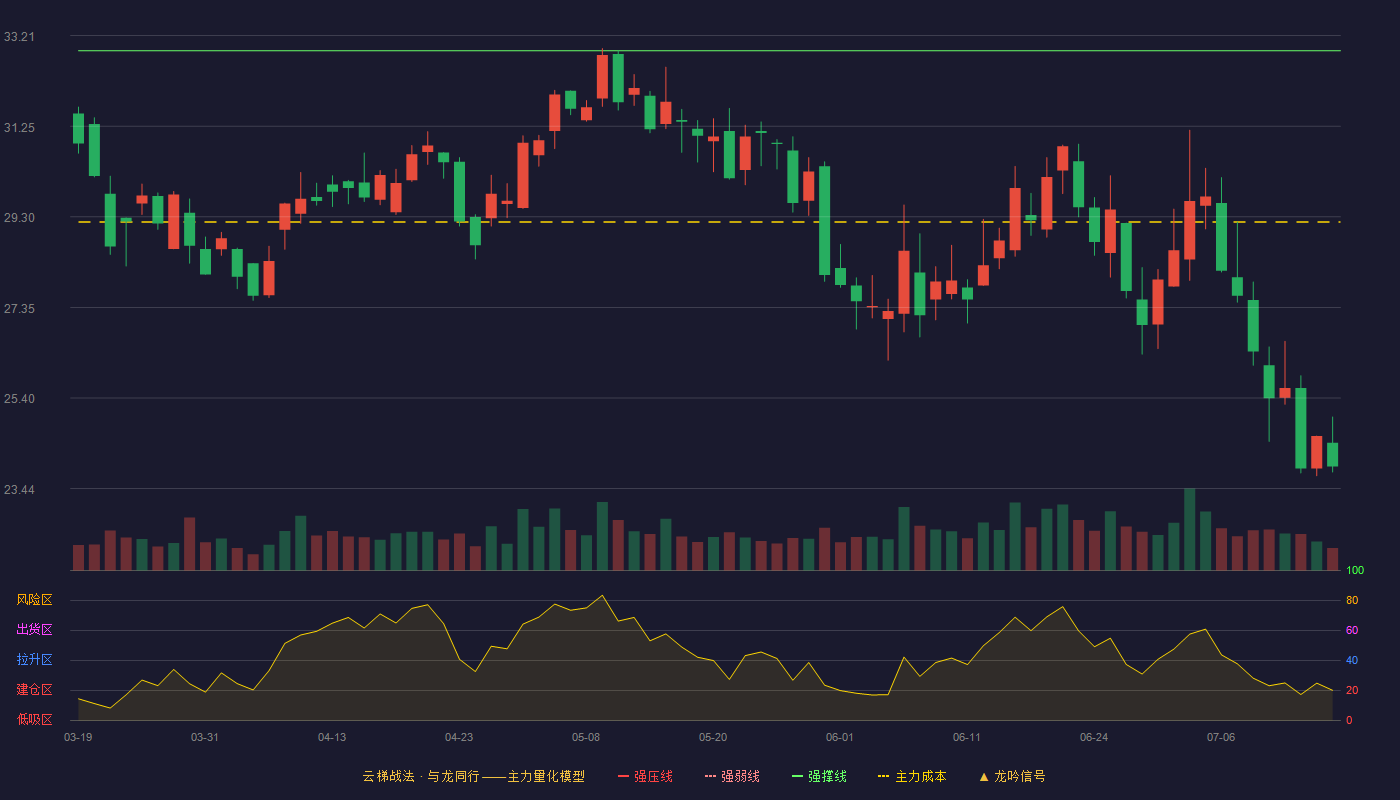
Task: Click the 05-08 date label
Action: (586, 737)
